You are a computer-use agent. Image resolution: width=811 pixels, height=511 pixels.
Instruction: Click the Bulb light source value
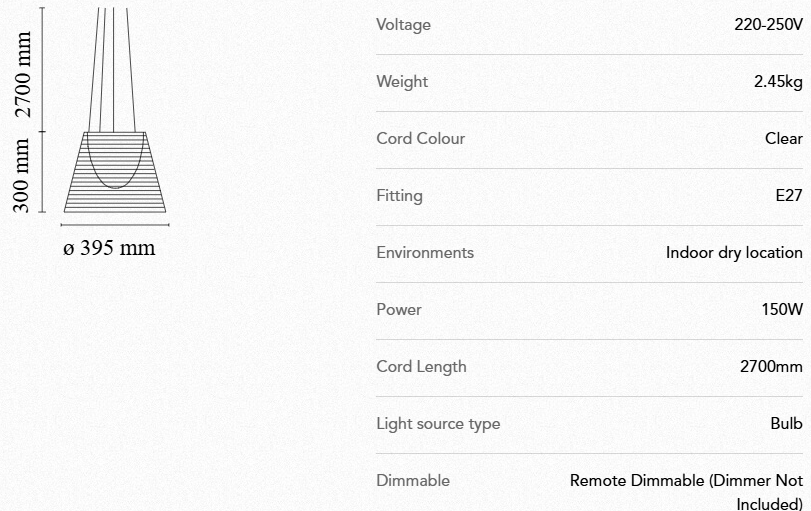[786, 424]
